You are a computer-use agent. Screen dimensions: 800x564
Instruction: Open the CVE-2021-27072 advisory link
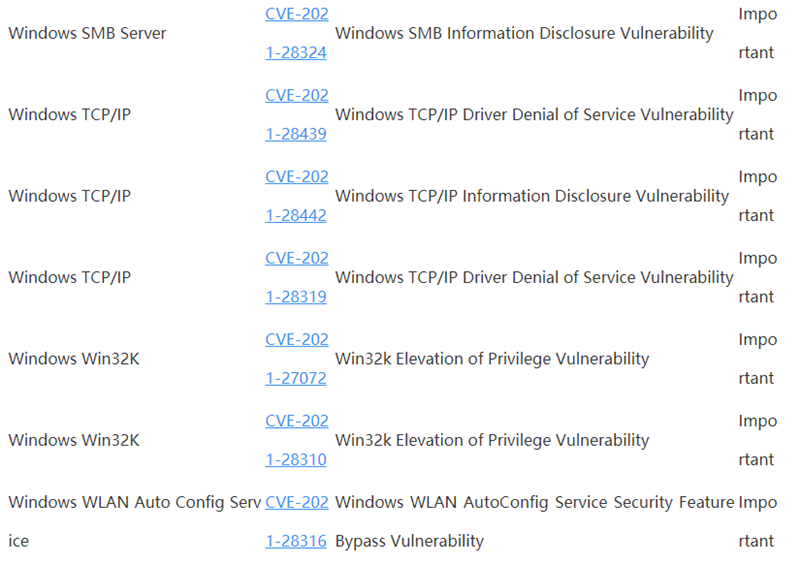296,340
